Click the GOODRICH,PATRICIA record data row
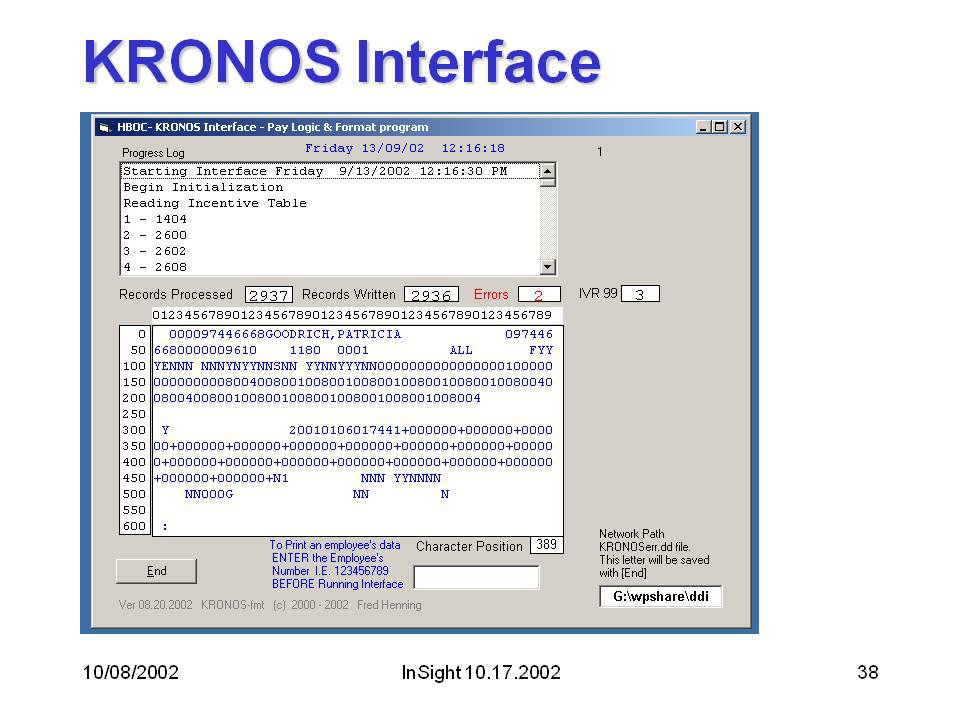Viewport: 960px width, 720px height. click(353, 334)
